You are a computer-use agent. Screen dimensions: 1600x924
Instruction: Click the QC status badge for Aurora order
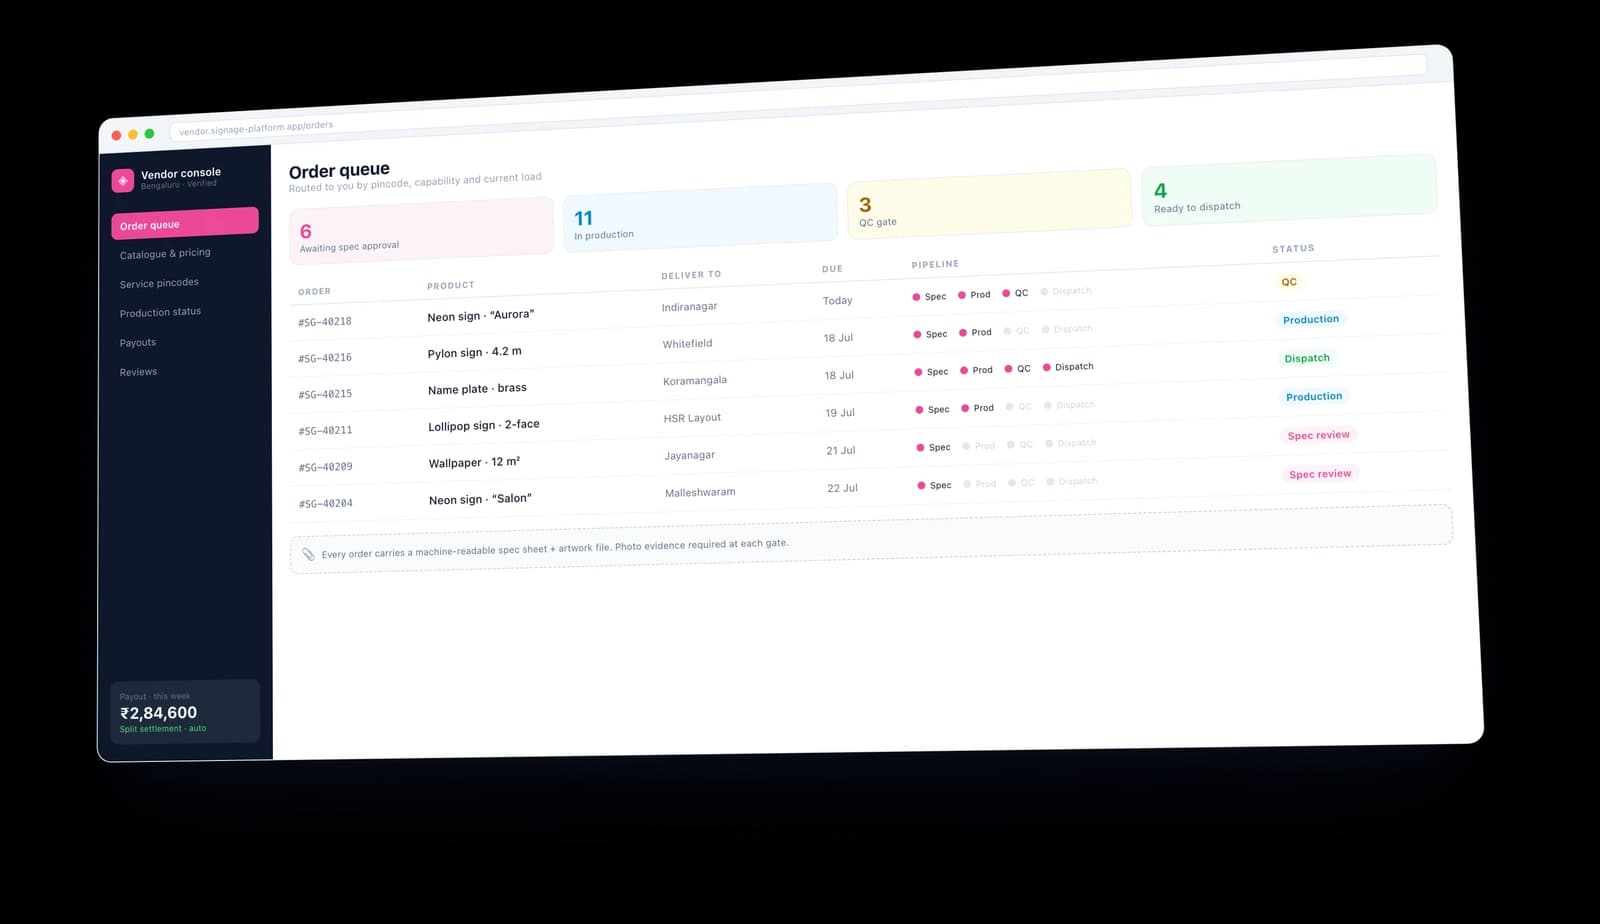(1289, 282)
